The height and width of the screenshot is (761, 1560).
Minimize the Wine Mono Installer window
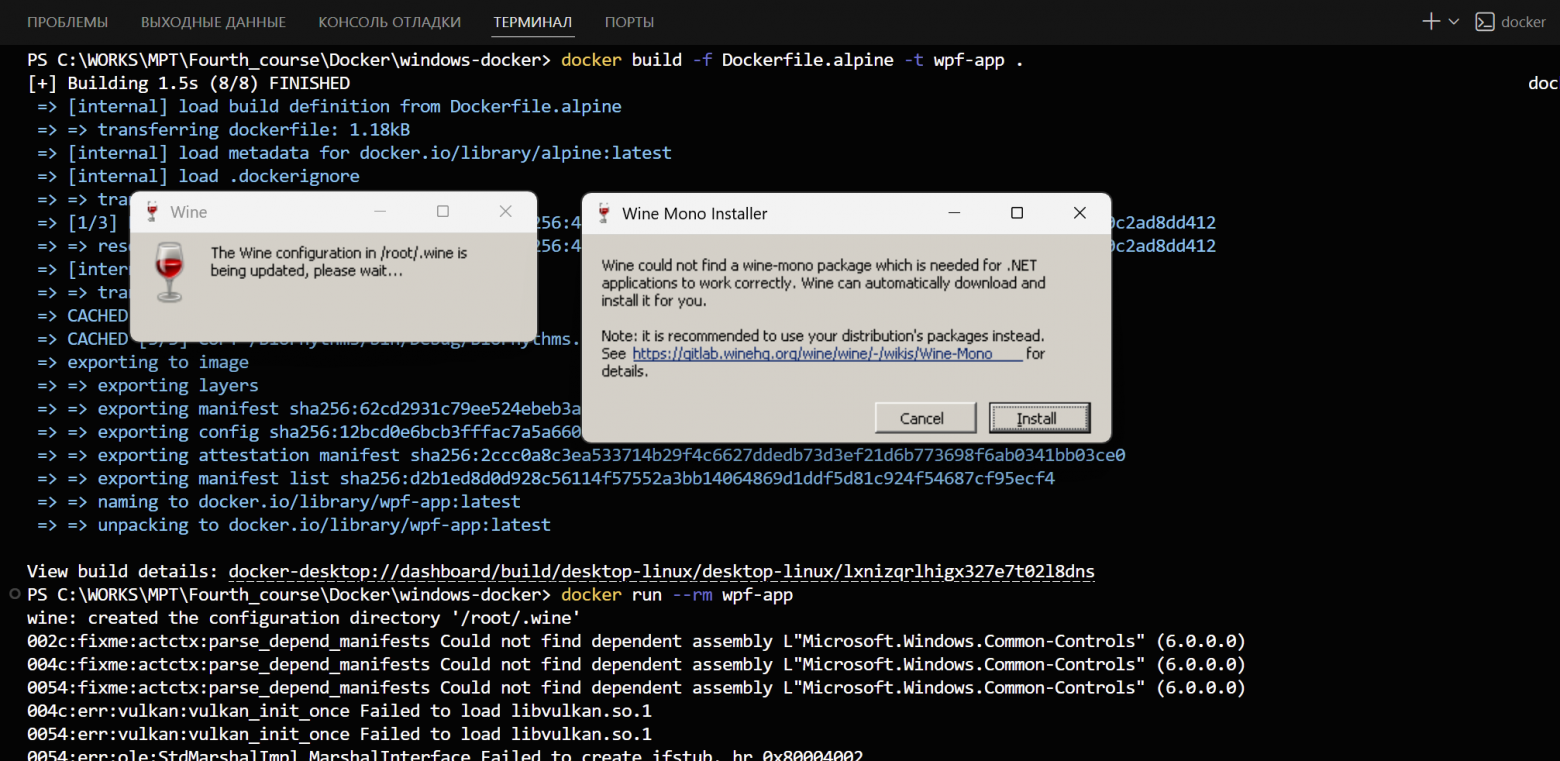pos(954,213)
